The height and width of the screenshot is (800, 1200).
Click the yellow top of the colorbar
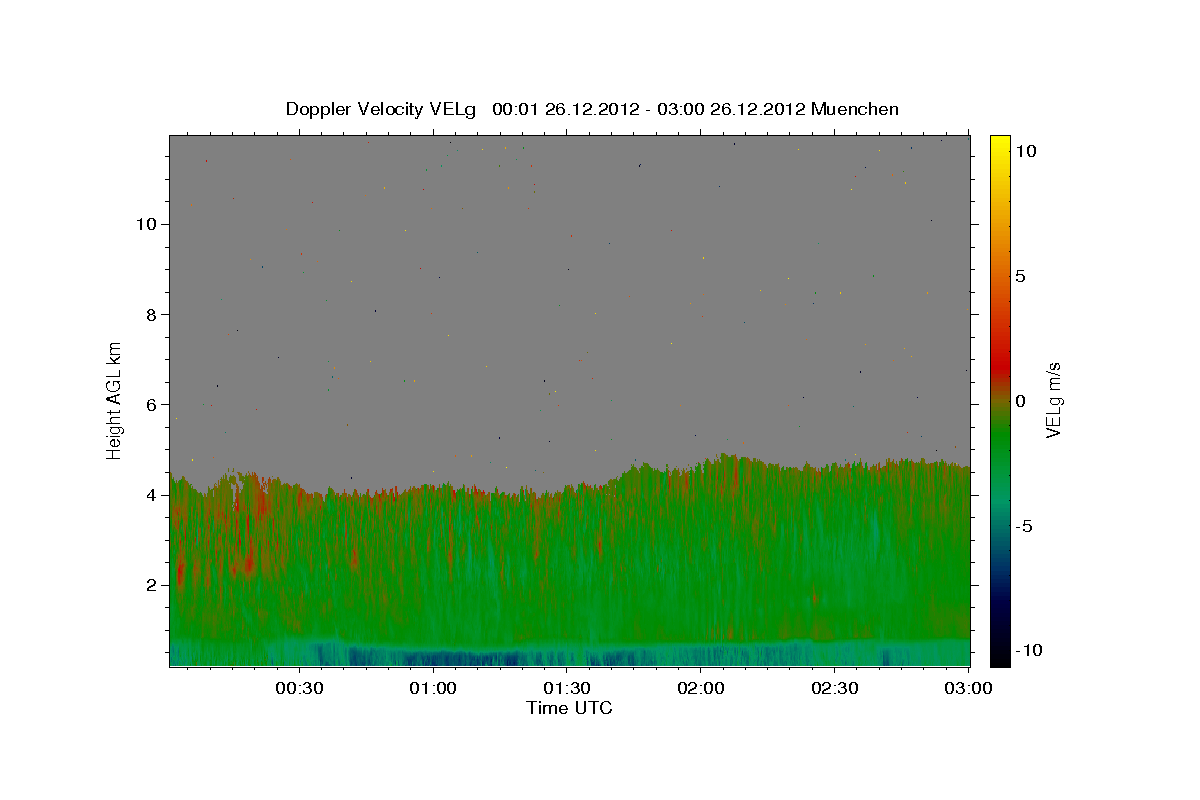tap(999, 145)
